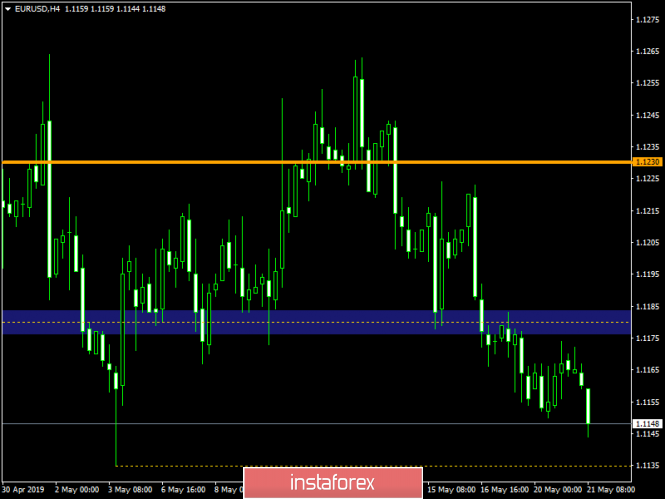Click the 30 Apr 2019 date label
665x499 pixels.
(x=23, y=490)
